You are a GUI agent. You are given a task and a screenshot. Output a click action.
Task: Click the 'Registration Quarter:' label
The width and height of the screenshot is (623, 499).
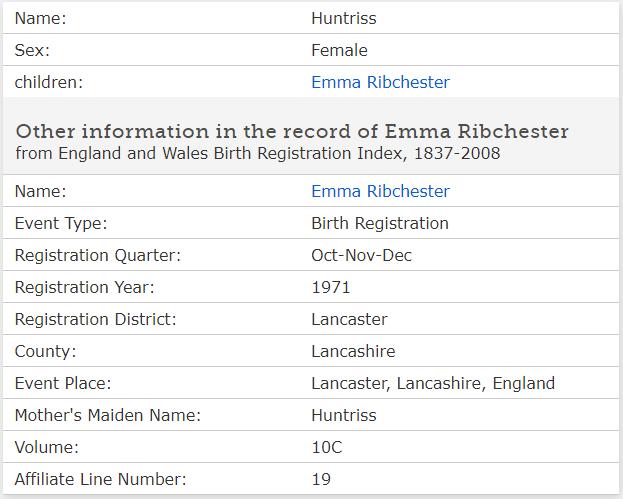pyautogui.click(x=98, y=255)
